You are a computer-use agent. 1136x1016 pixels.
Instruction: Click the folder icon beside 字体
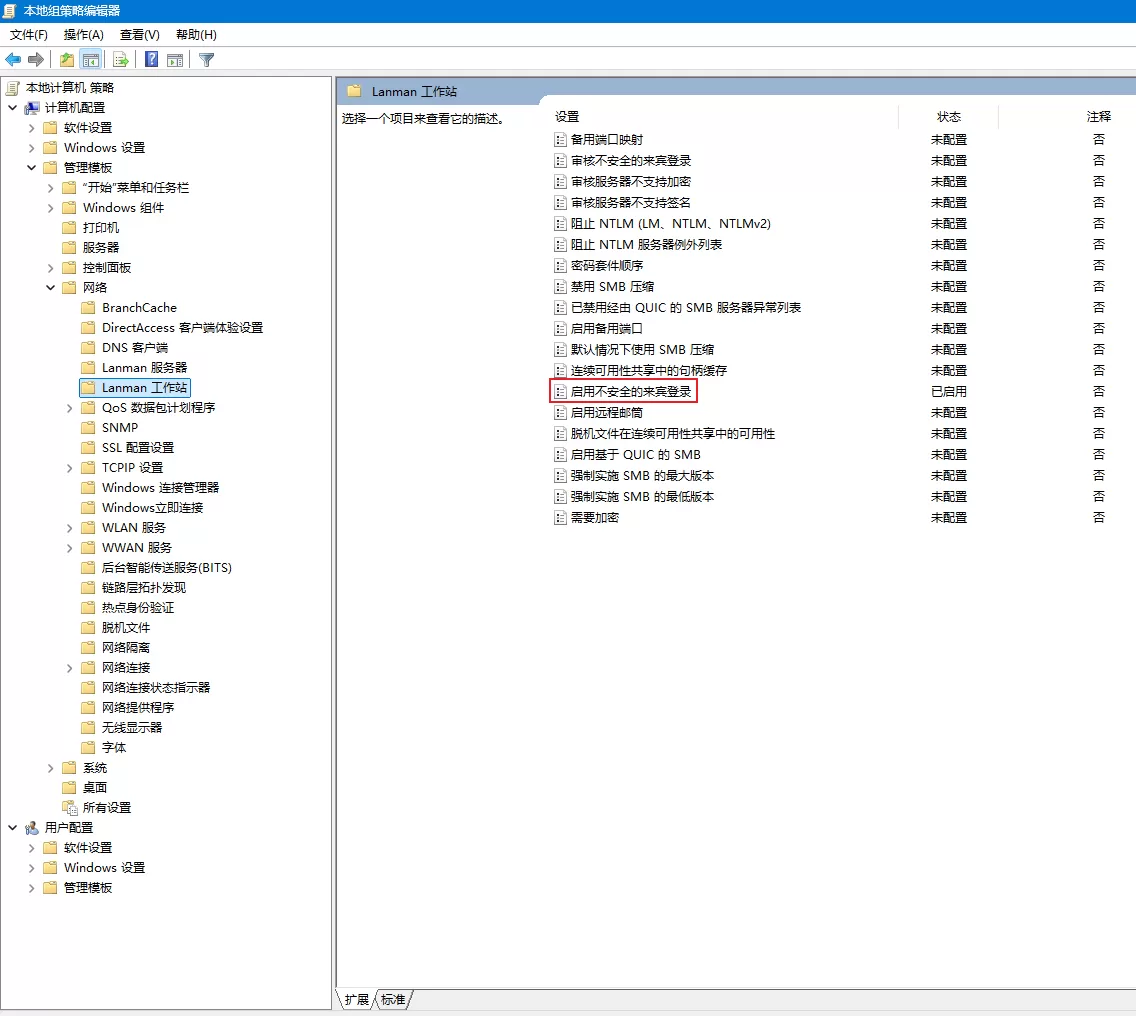tap(88, 747)
